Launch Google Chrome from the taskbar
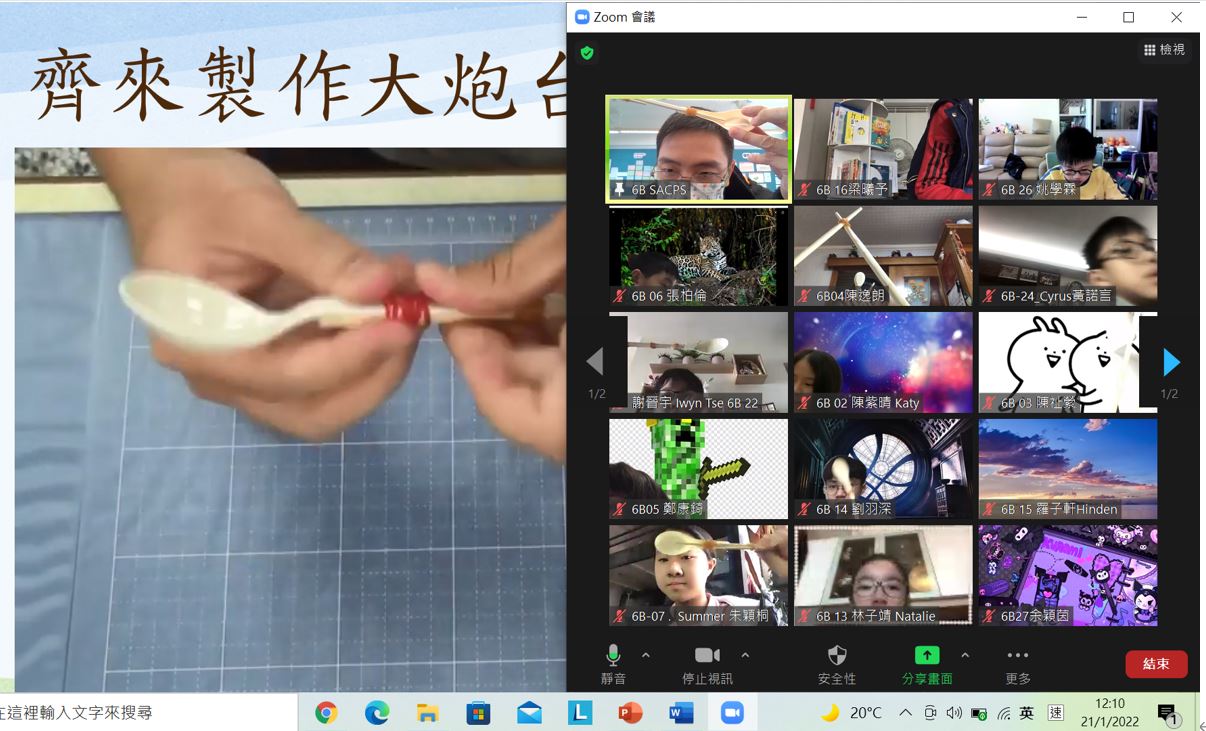The height and width of the screenshot is (731, 1206). 326,713
